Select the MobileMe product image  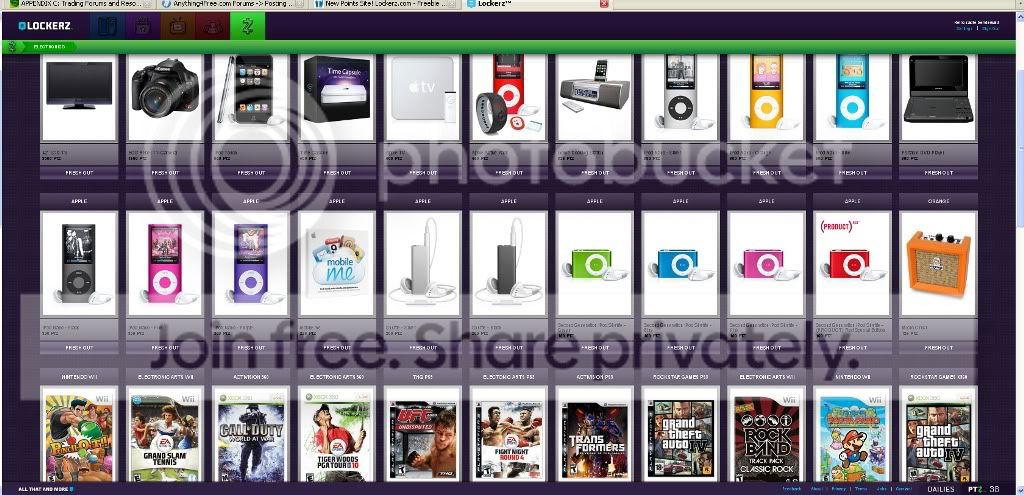[337, 264]
